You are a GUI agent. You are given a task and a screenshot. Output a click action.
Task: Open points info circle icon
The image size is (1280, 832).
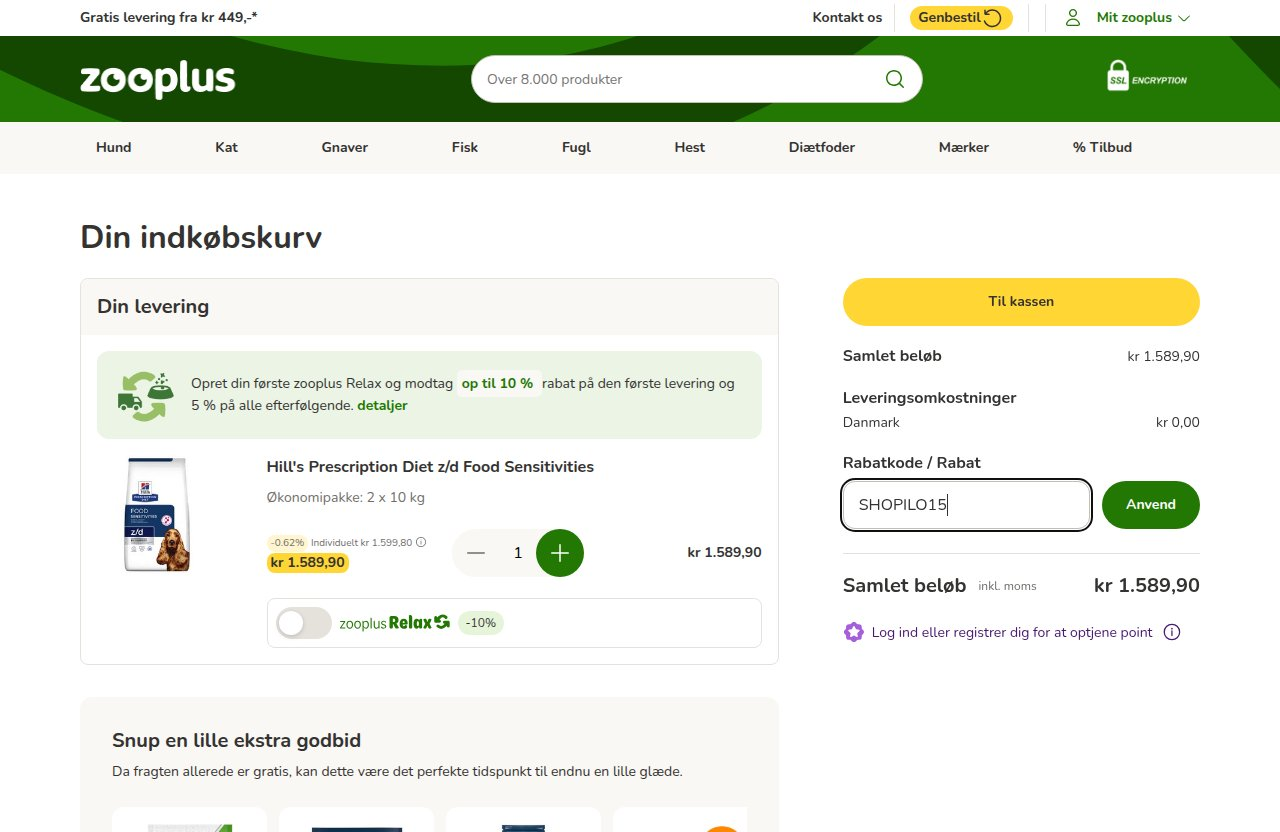tap(1172, 632)
